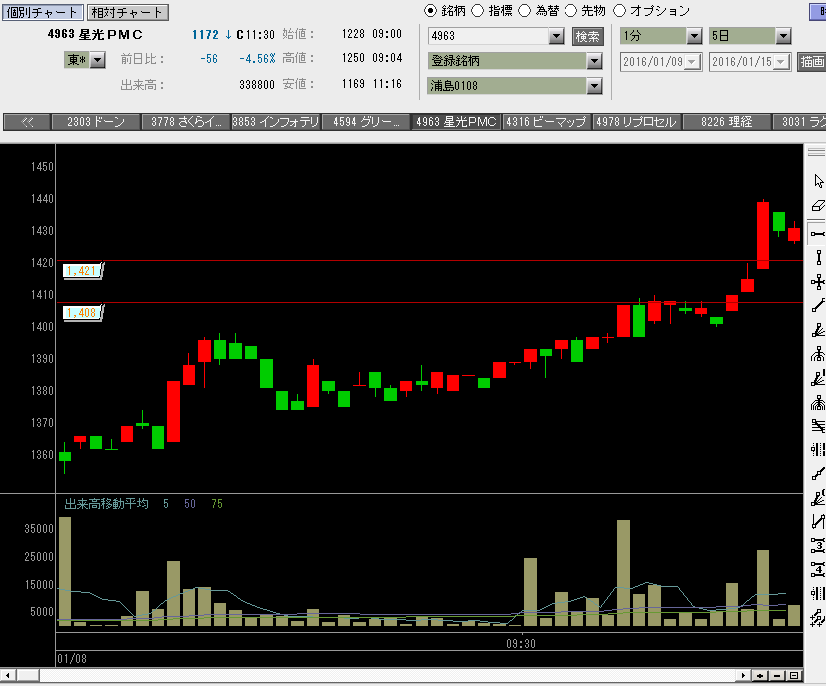Open the stock code 4963 dropdown
Screen dimensions: 826x686
point(556,36)
